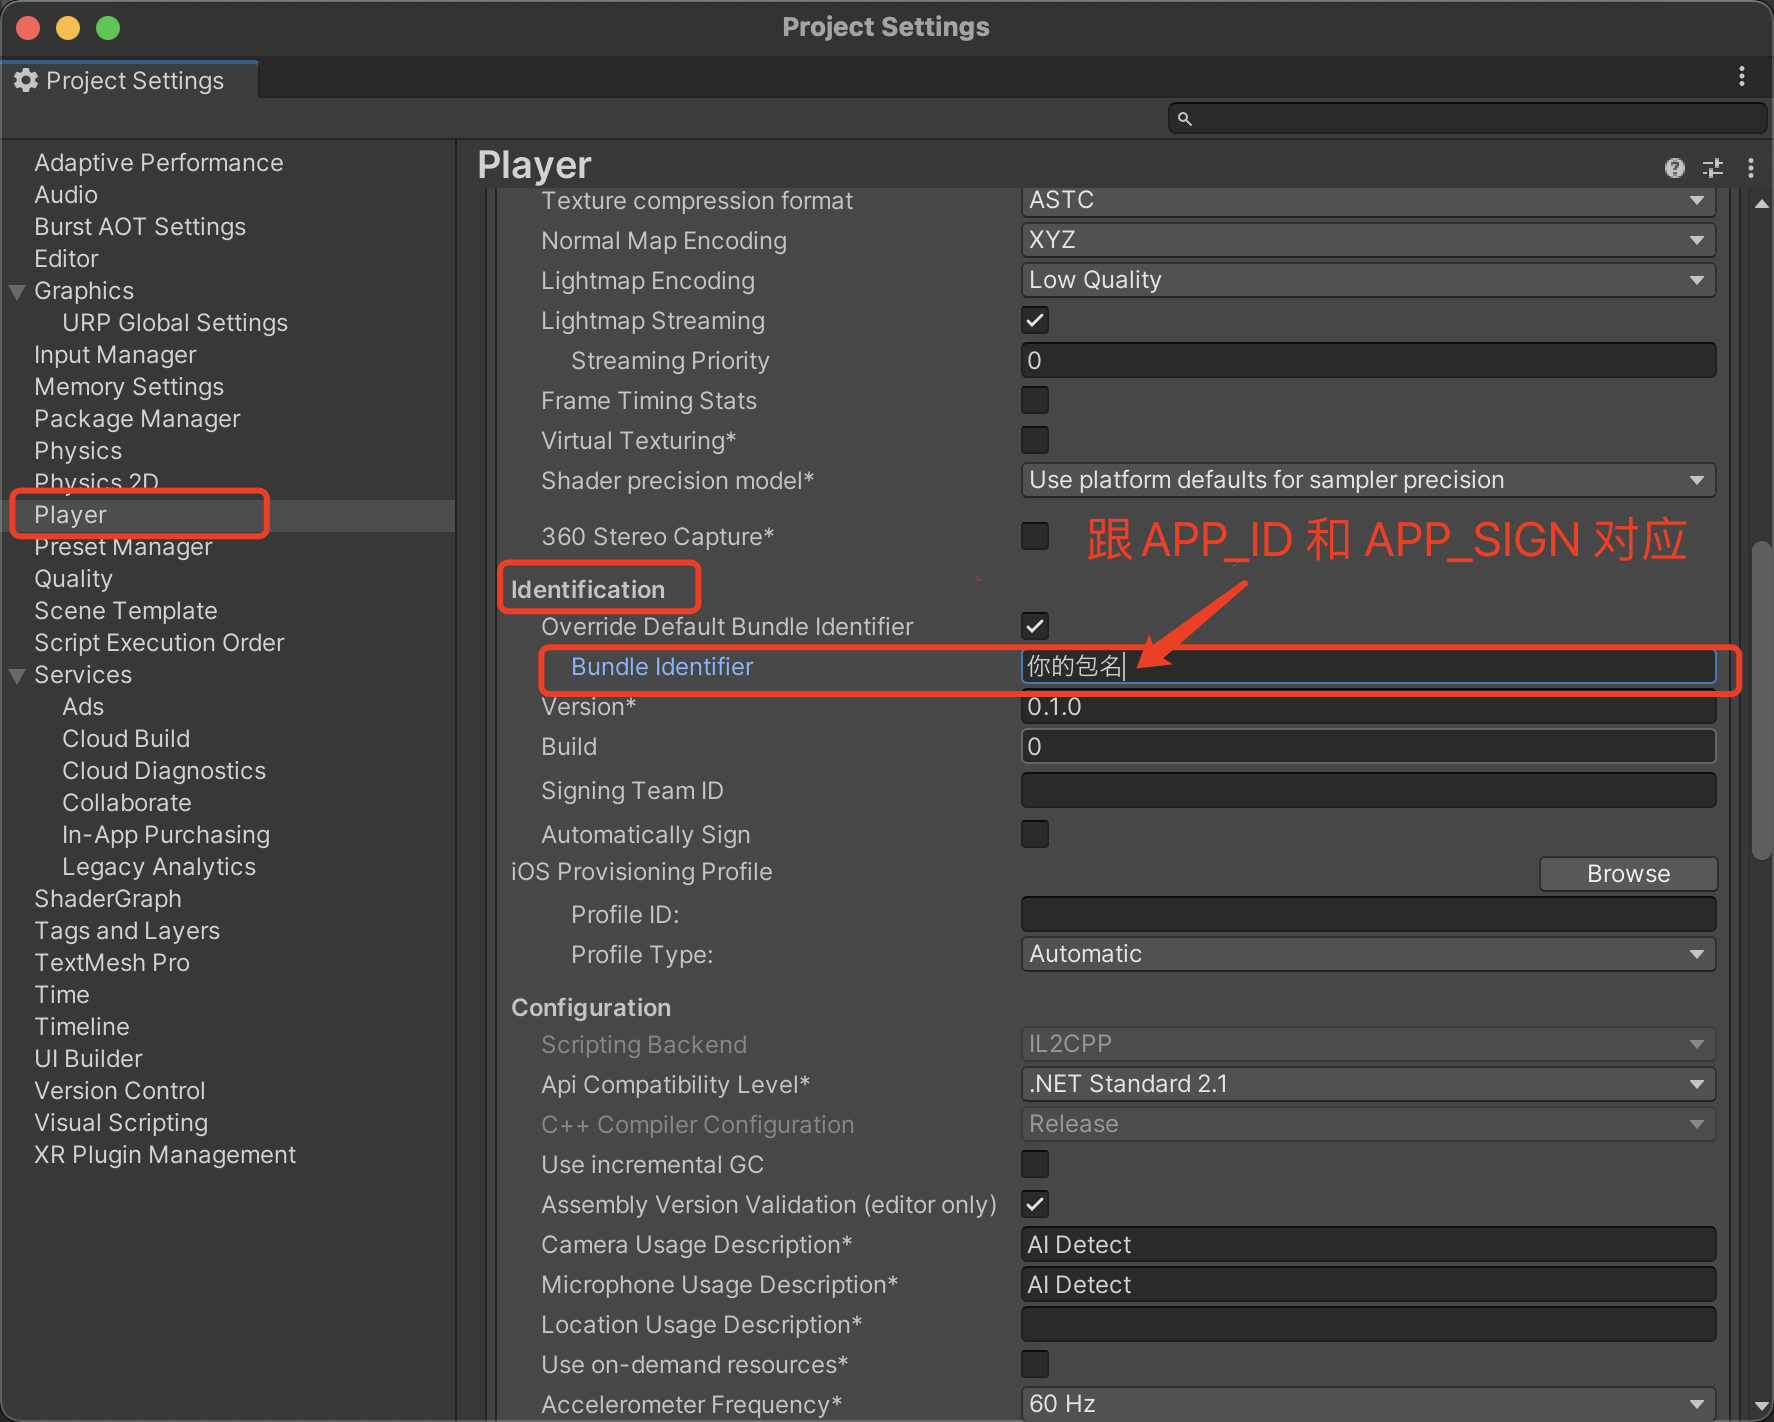
Task: Toggle the Automatically Sign checkbox
Action: [x=1035, y=834]
